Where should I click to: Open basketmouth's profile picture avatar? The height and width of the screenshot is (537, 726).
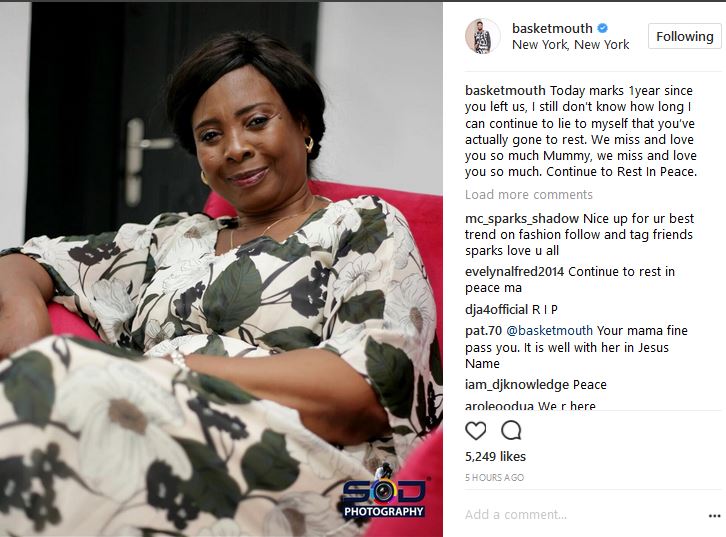(x=483, y=37)
